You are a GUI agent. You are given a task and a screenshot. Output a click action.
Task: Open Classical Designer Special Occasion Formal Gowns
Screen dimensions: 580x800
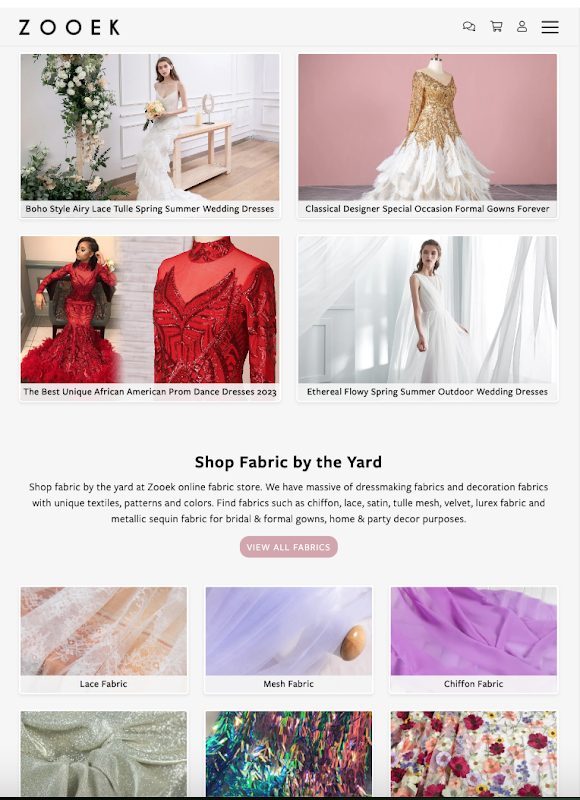427,209
